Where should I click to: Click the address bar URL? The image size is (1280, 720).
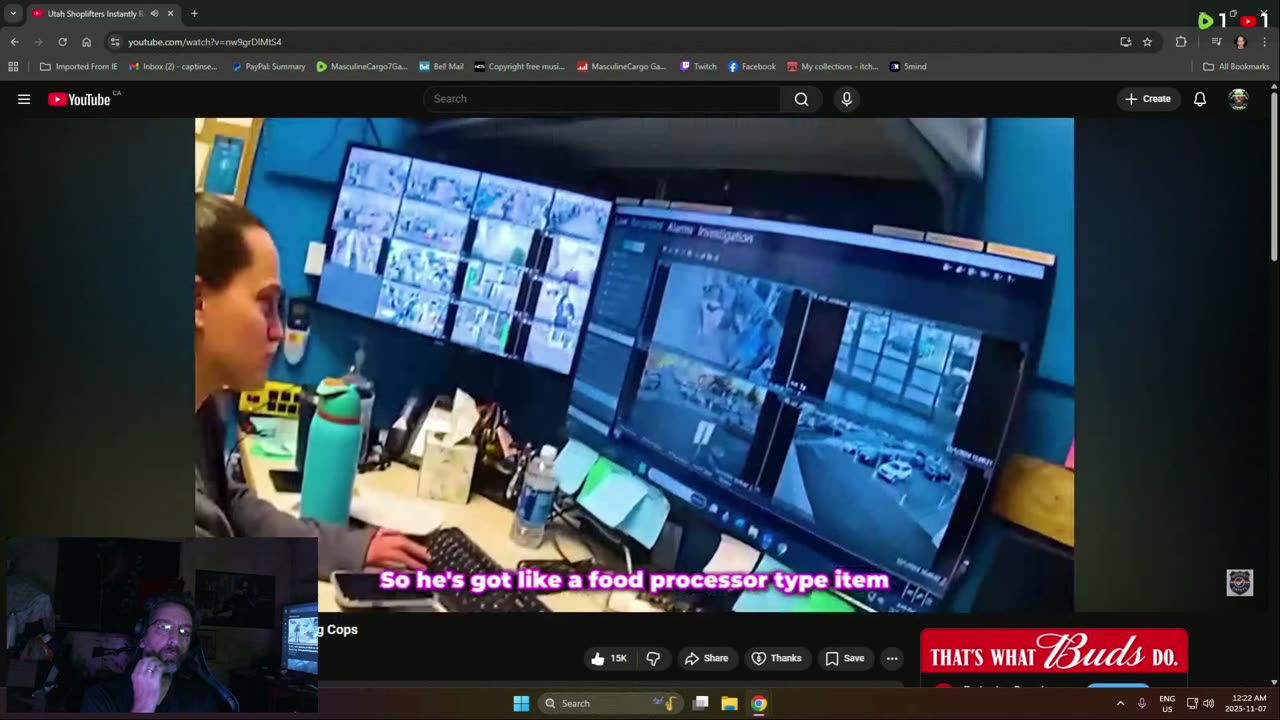click(205, 42)
